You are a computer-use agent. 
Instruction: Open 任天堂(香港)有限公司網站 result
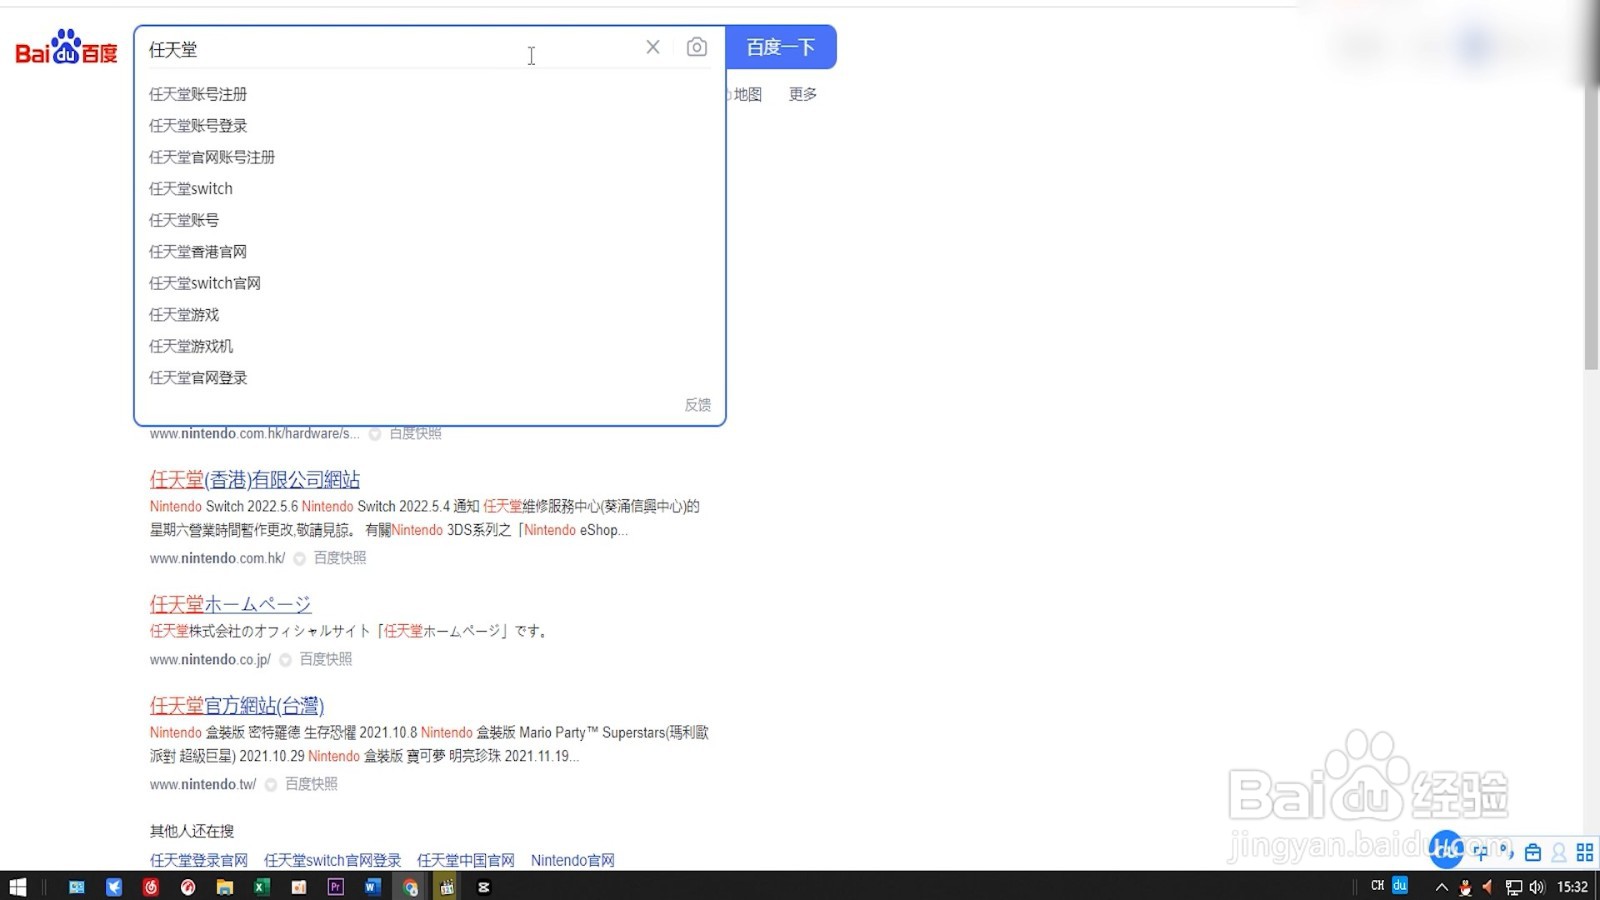coord(255,480)
